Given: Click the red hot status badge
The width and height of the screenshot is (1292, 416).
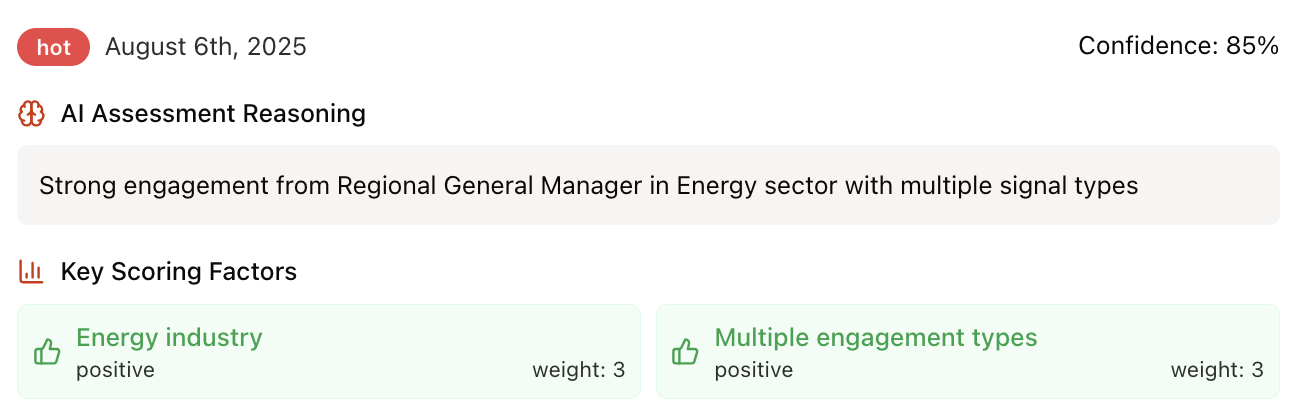Looking at the screenshot, I should tap(54, 47).
